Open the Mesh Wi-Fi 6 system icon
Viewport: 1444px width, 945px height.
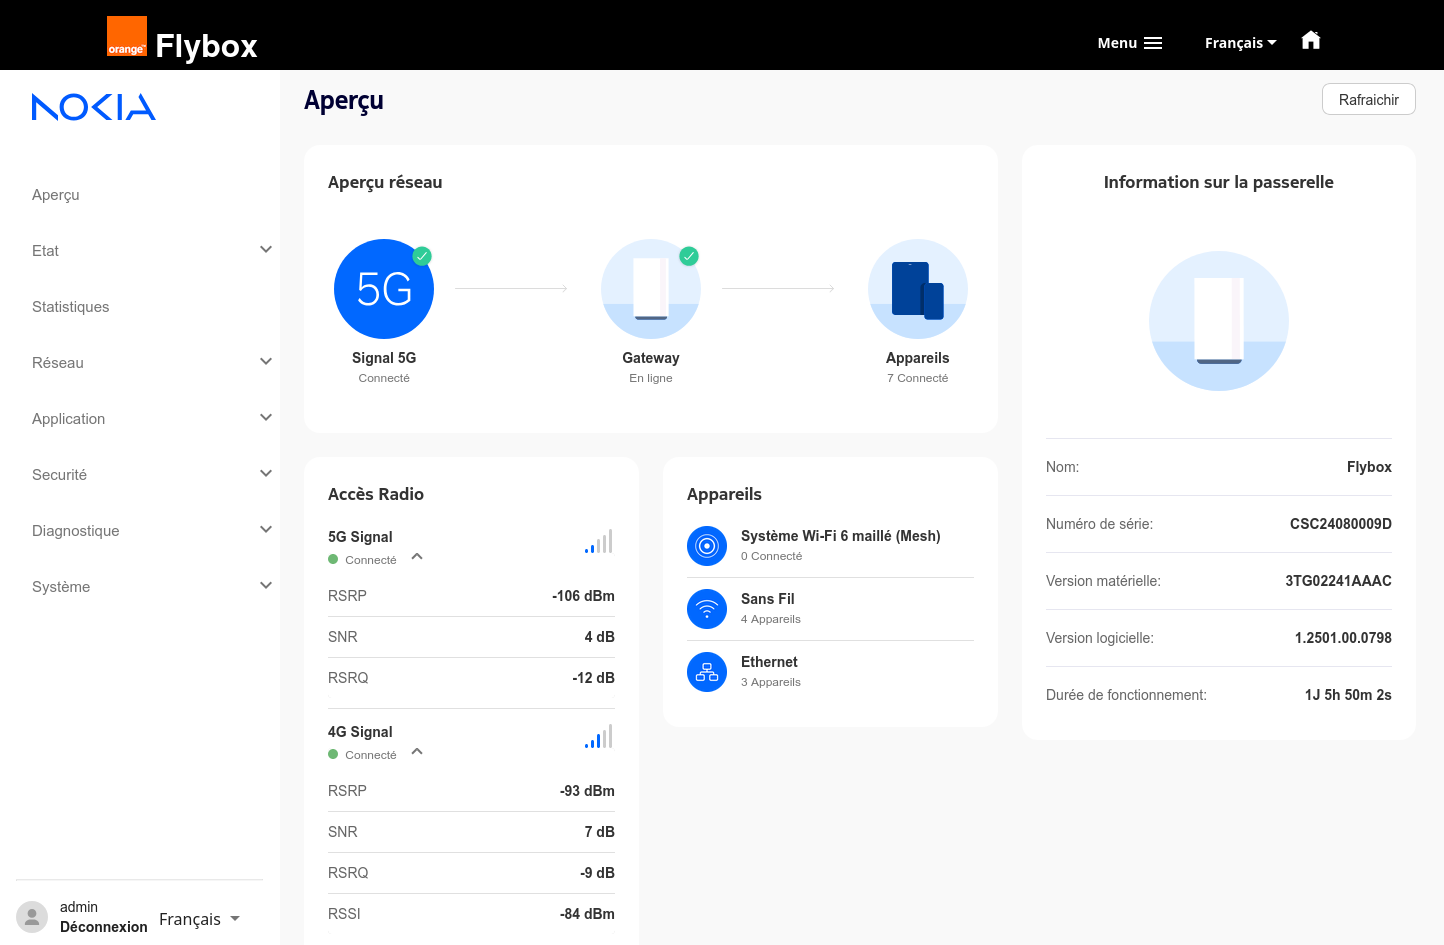(x=707, y=546)
